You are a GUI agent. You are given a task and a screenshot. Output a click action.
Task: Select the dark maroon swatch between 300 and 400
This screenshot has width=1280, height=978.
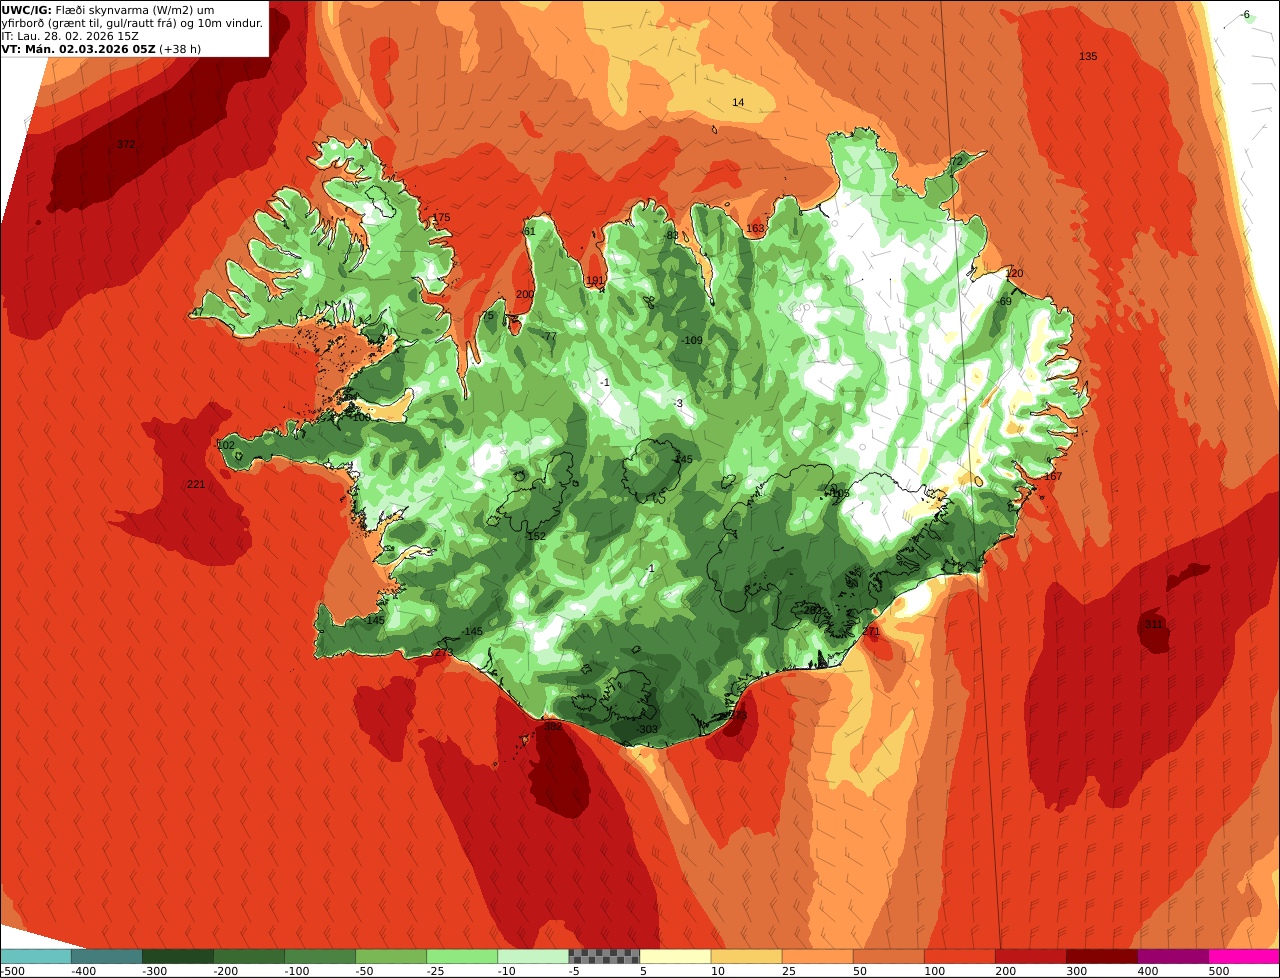[x=1101, y=956]
